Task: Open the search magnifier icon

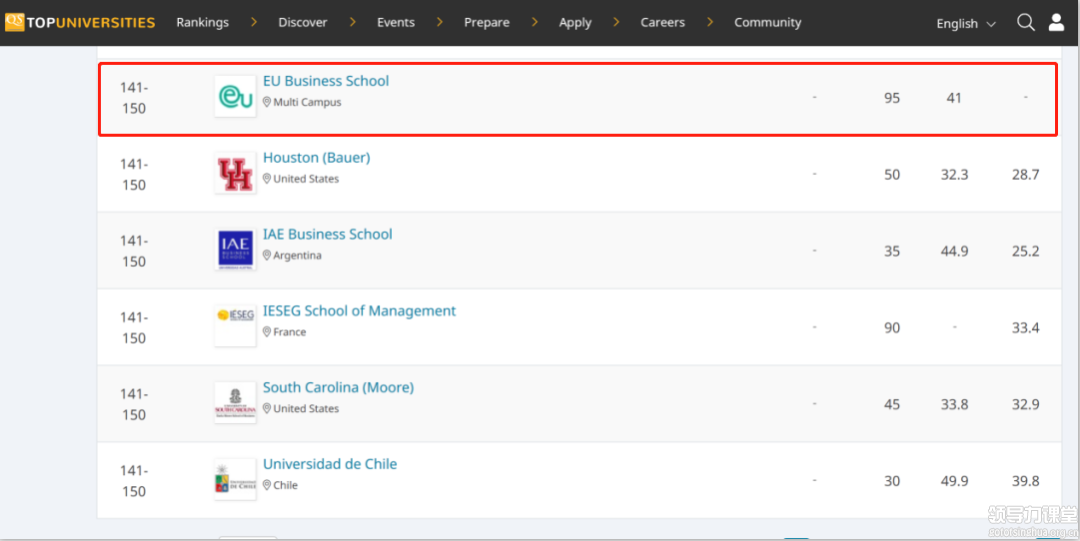Action: [x=1026, y=23]
